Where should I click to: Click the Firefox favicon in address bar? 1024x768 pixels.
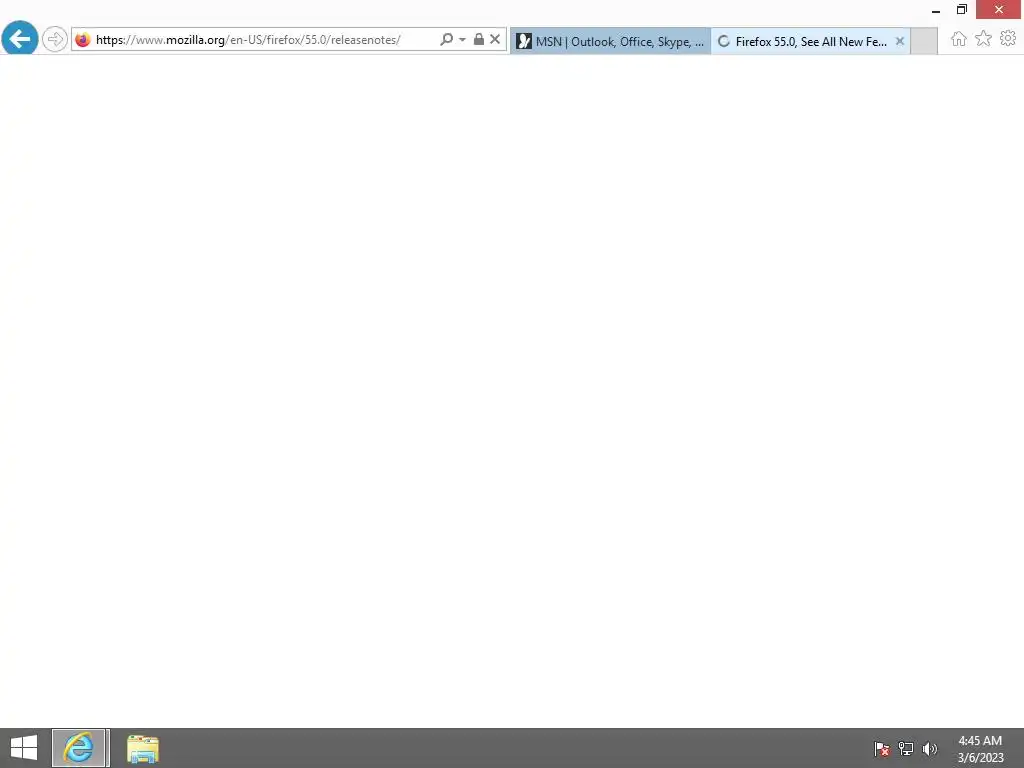[x=83, y=40]
